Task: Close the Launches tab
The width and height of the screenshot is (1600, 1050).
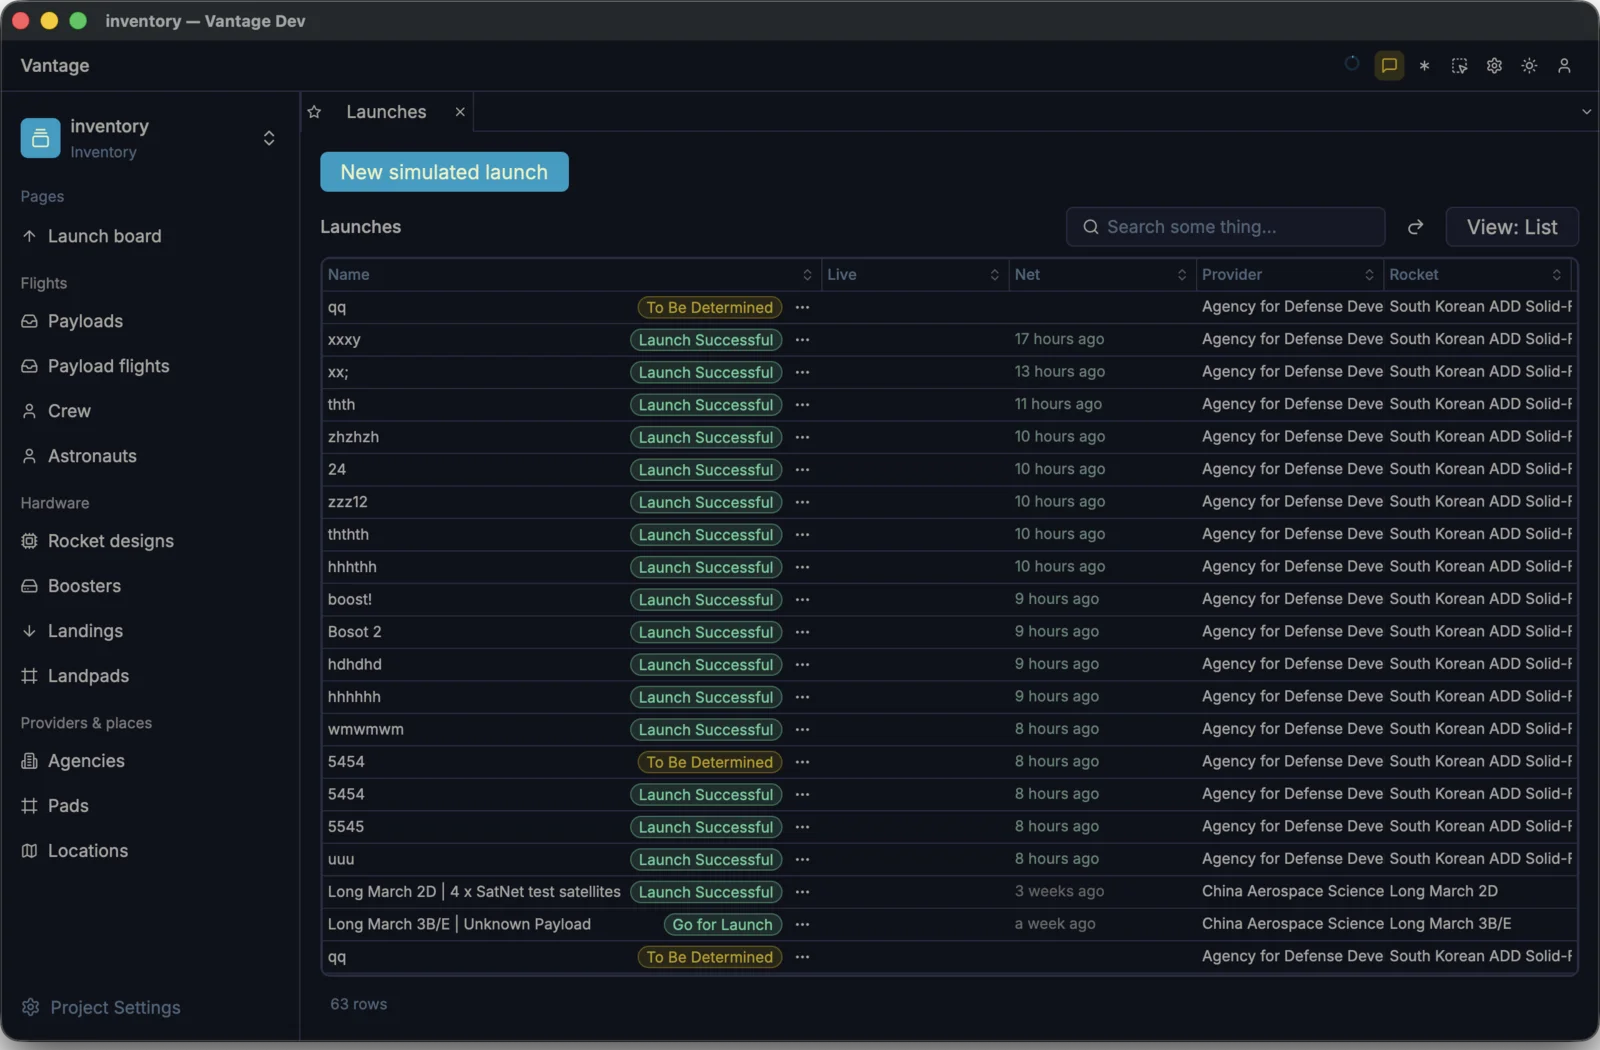Action: [x=460, y=112]
